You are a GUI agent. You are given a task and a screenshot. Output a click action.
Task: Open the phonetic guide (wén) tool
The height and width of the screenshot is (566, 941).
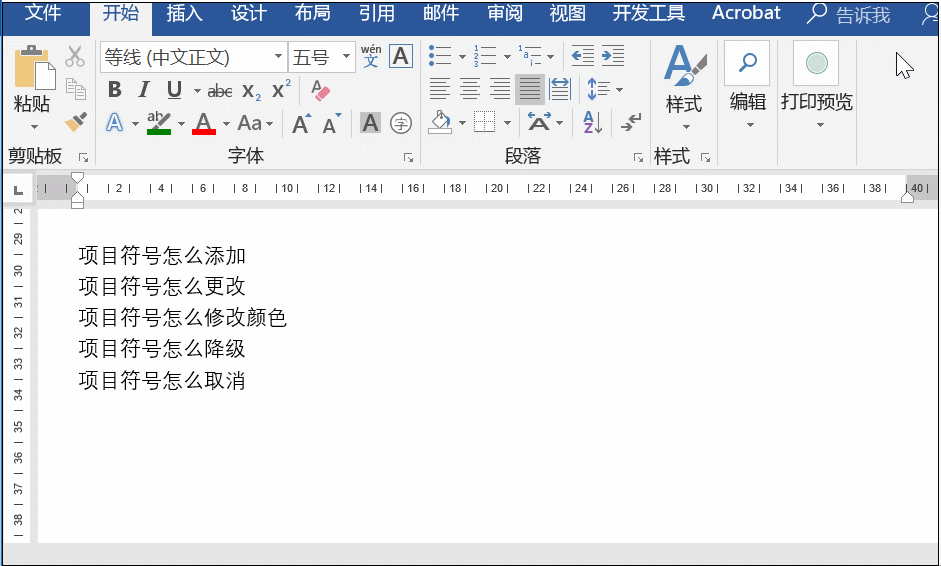tap(371, 56)
